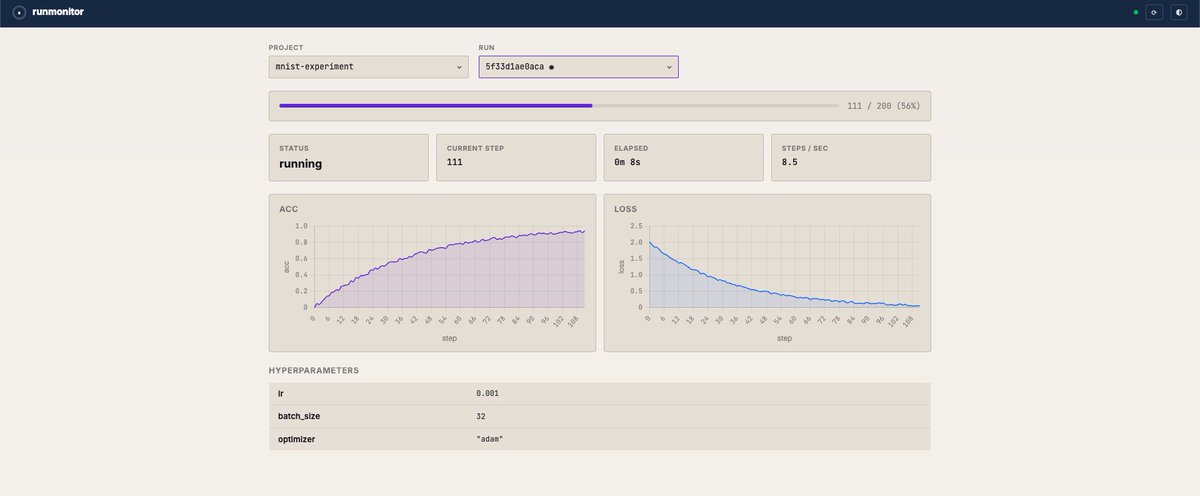Click the runmonitor brand name text
Viewport: 1200px width, 496px height.
[x=58, y=13]
